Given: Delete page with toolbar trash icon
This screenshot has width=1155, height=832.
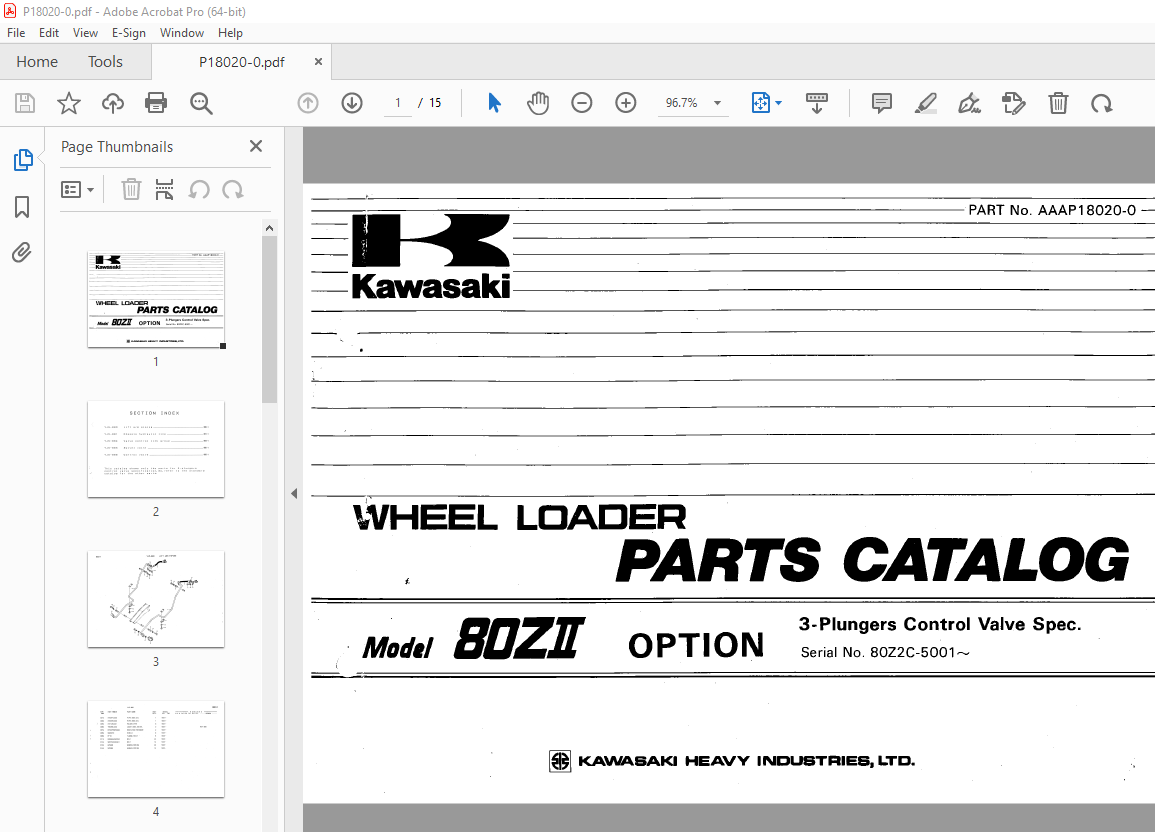Looking at the screenshot, I should [1059, 103].
